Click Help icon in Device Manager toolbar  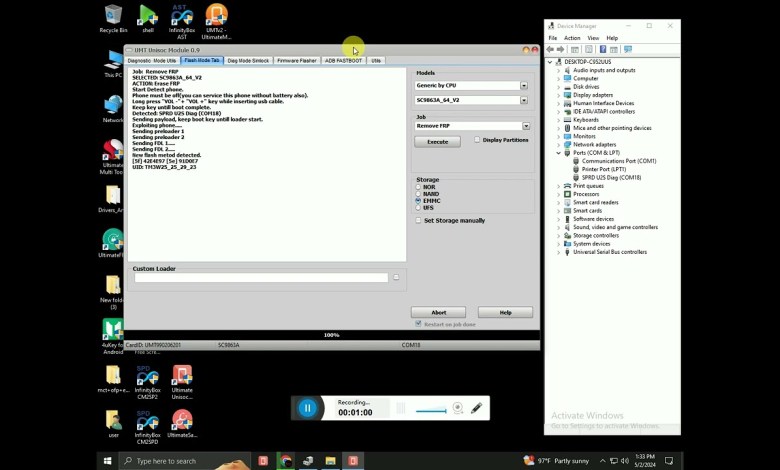pos(602,49)
